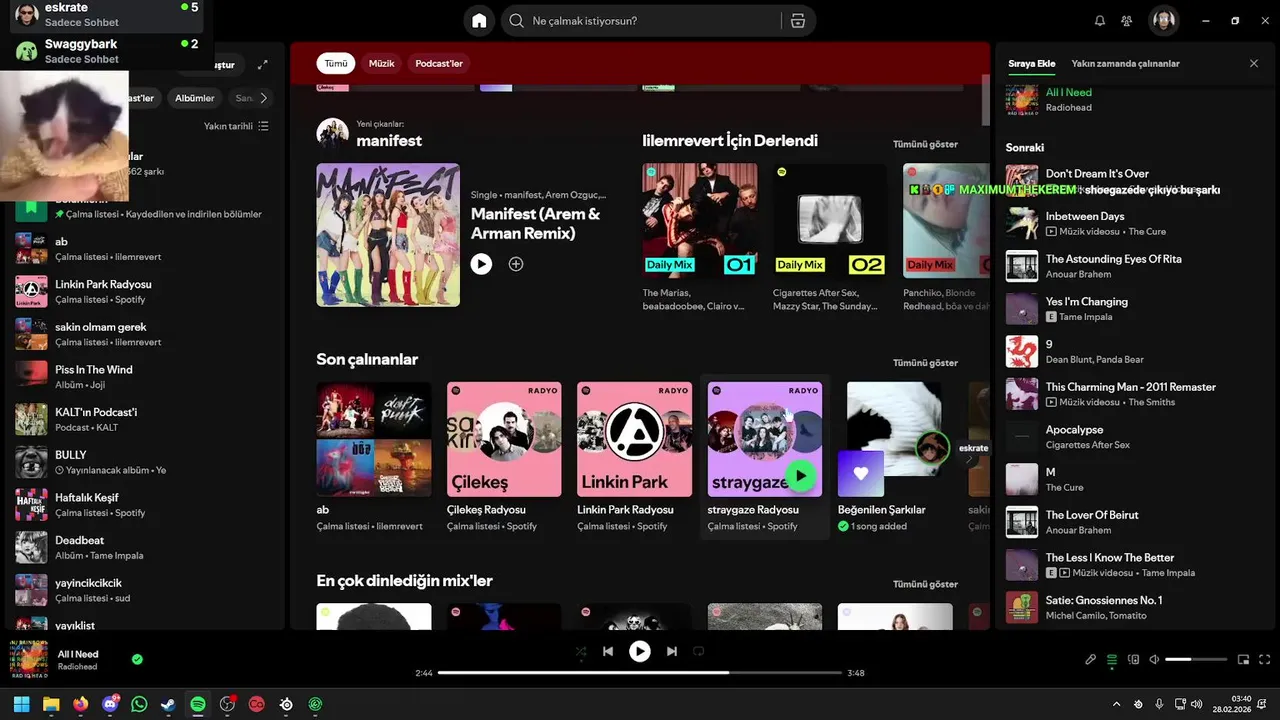Image resolution: width=1280 pixels, height=720 pixels.
Task: Open 'Piss In The Wind' album in library
Action: [x=147, y=377]
